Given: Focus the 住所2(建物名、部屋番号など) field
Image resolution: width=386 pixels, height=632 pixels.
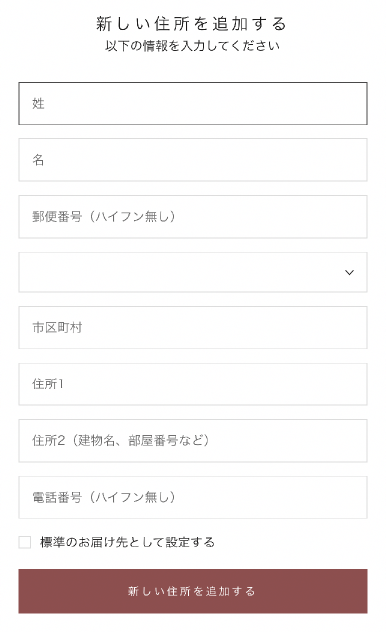Looking at the screenshot, I should [193, 441].
